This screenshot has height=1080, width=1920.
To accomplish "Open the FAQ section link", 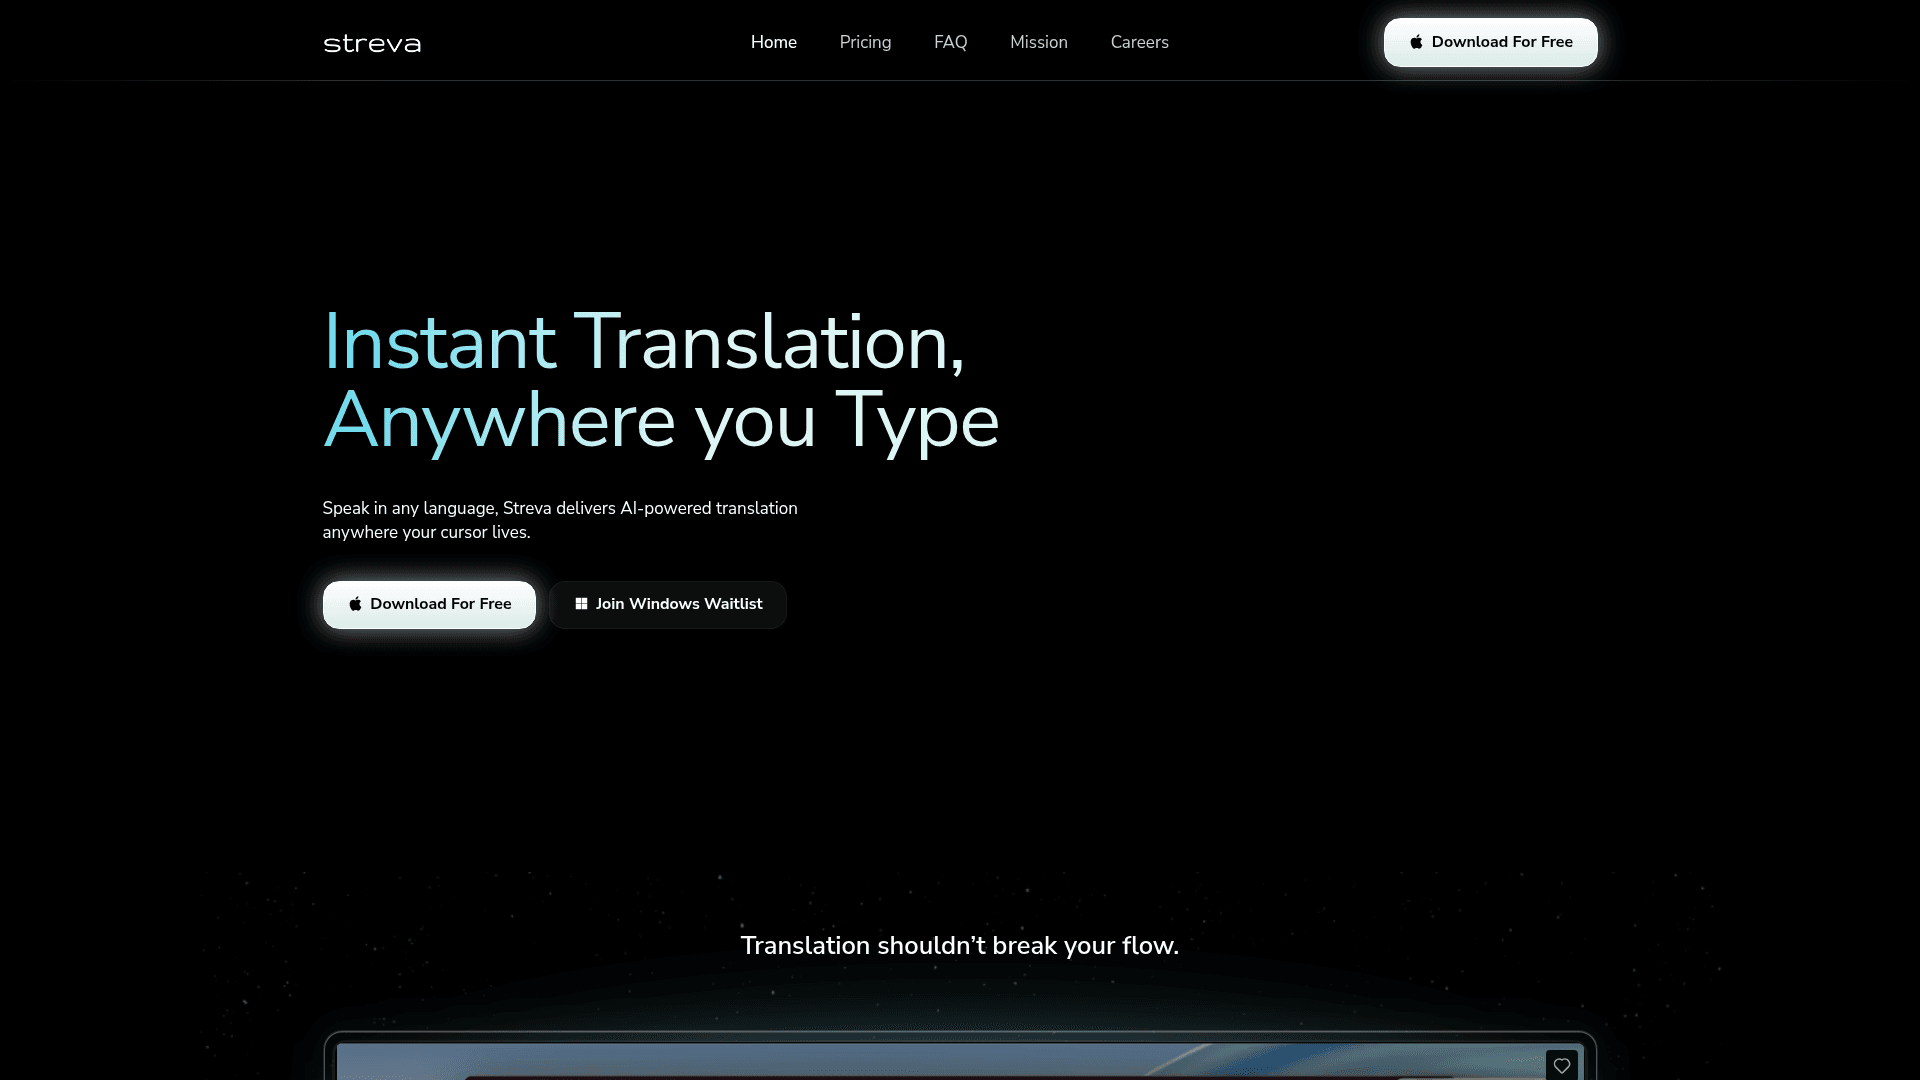I will (950, 42).
